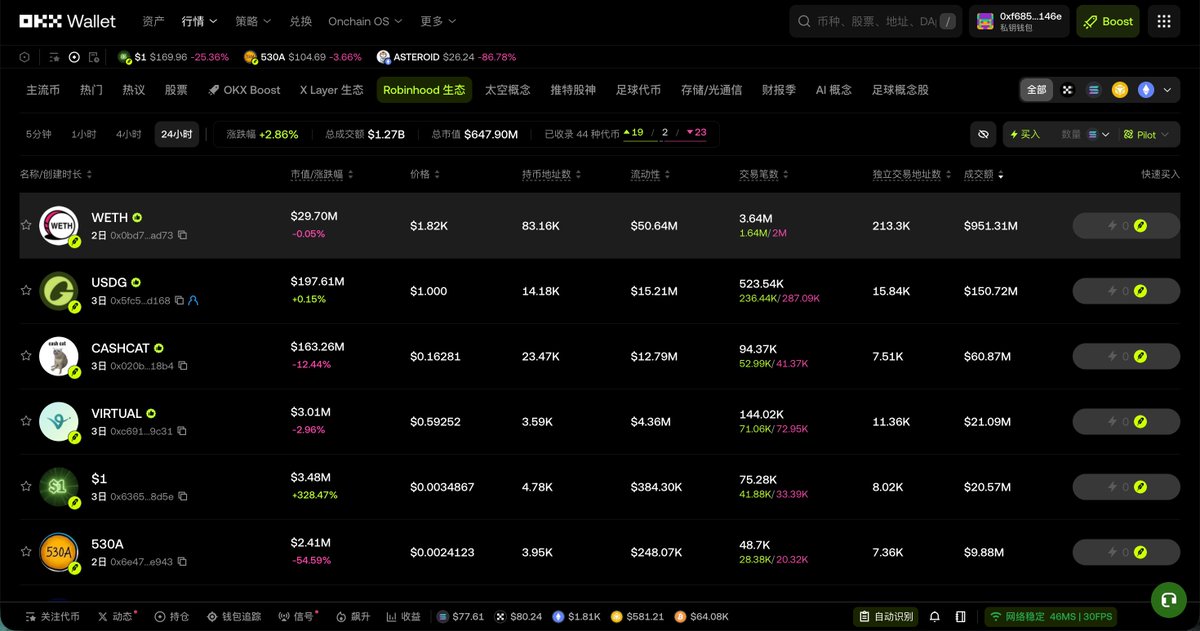Quick buy button in $1 row

1126,486
